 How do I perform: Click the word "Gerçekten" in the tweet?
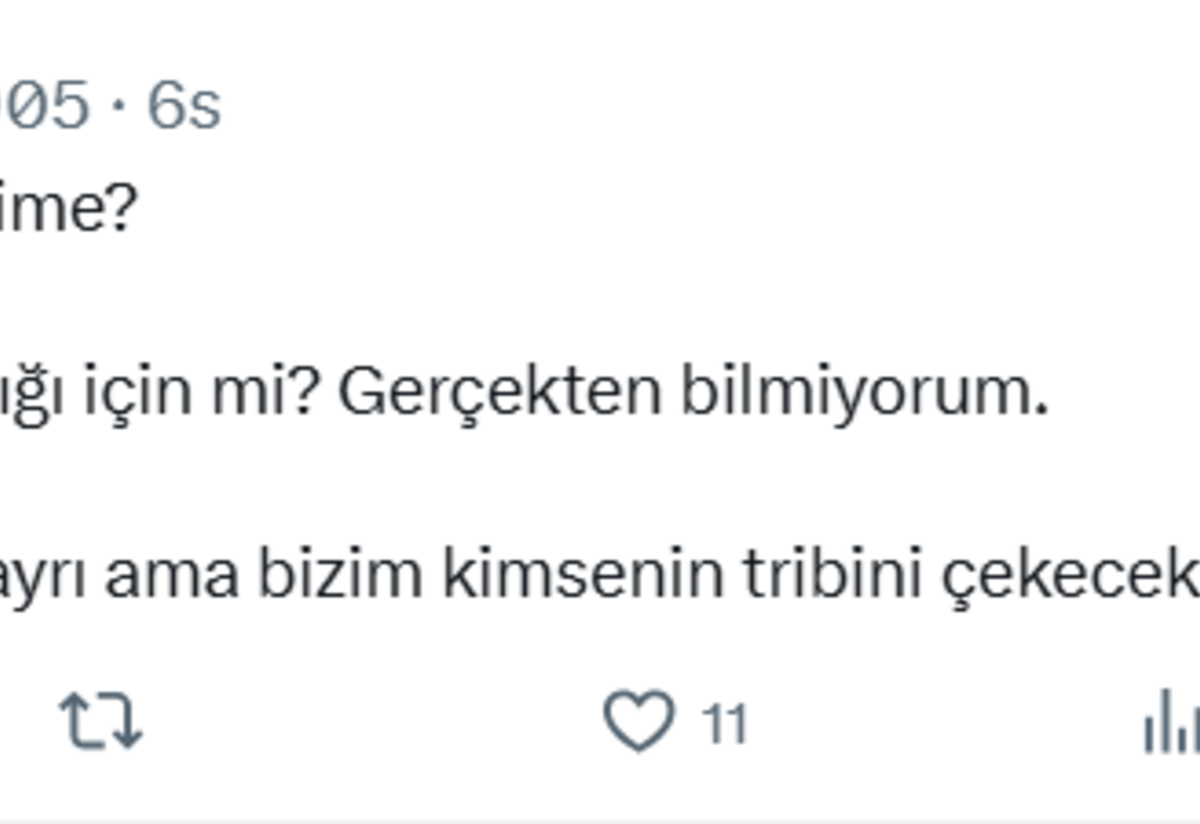[499, 394]
